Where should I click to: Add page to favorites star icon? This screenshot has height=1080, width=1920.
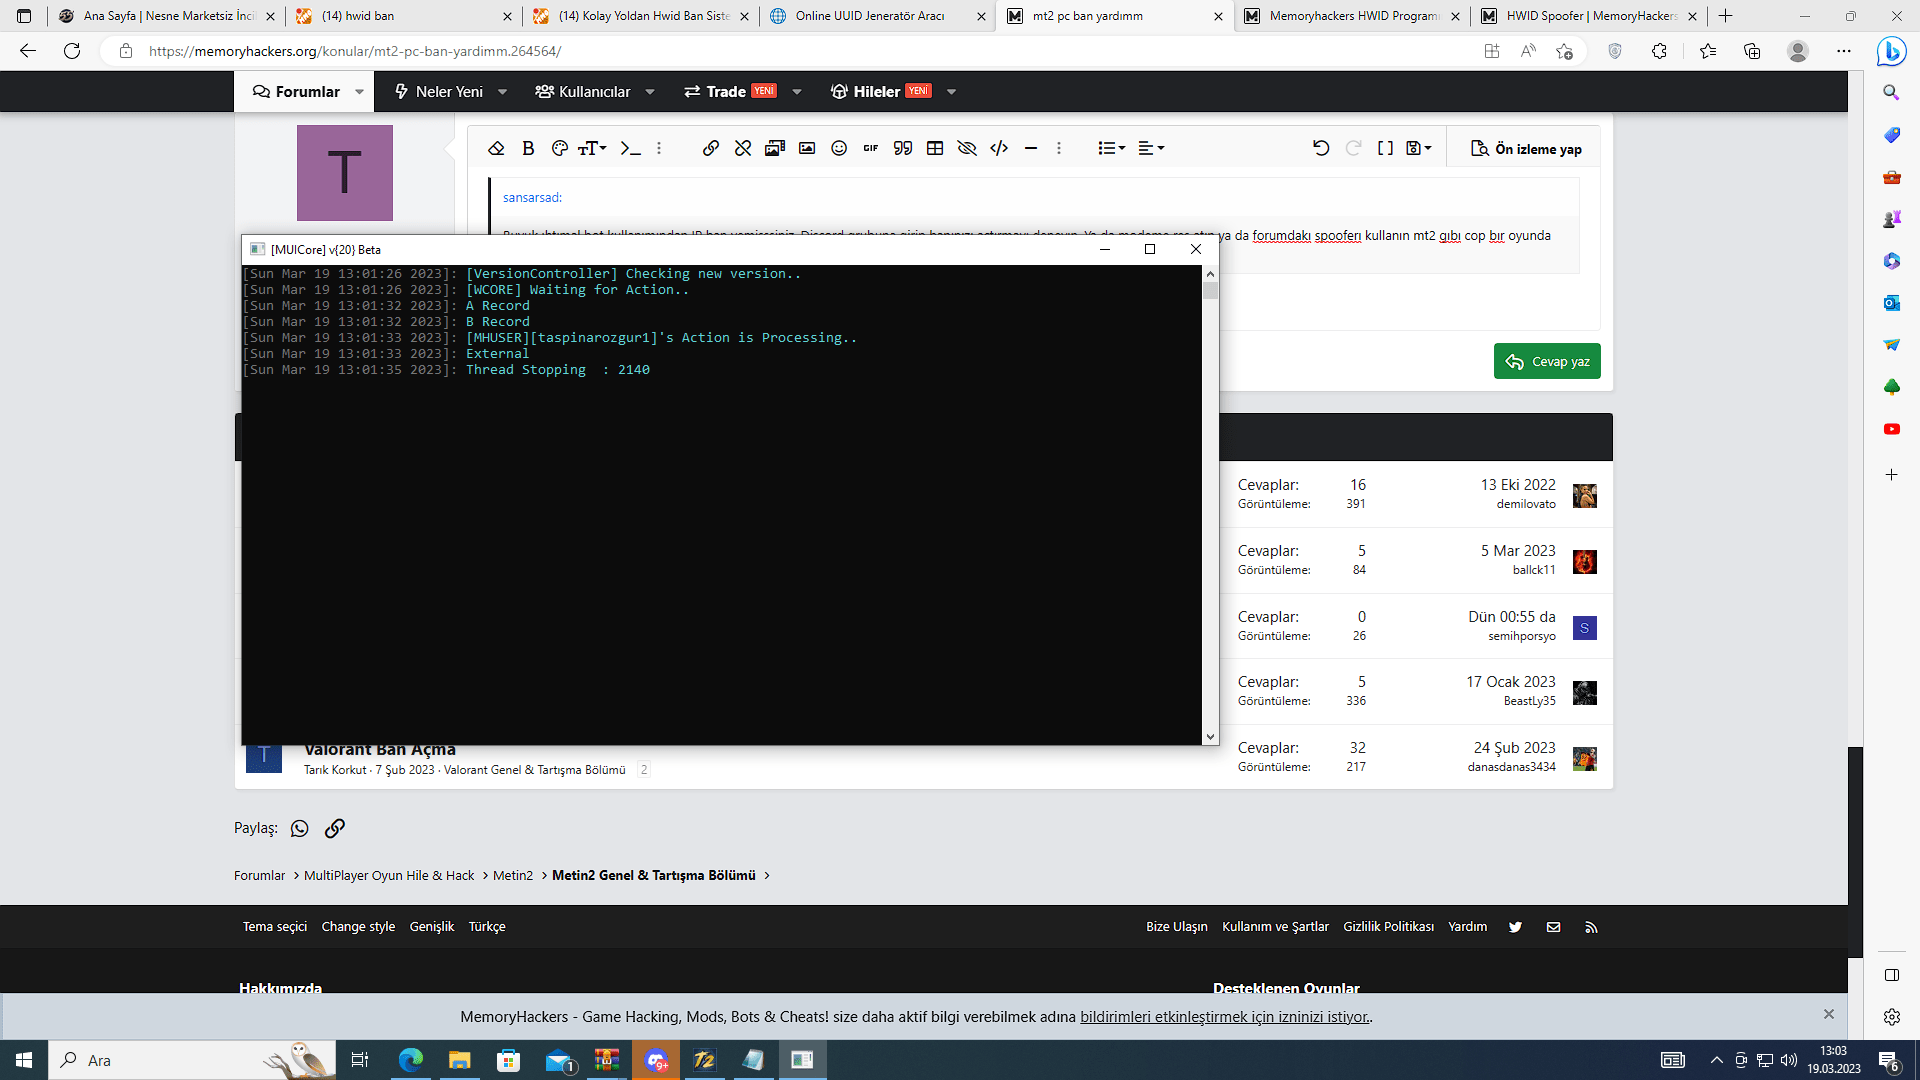tap(1565, 51)
